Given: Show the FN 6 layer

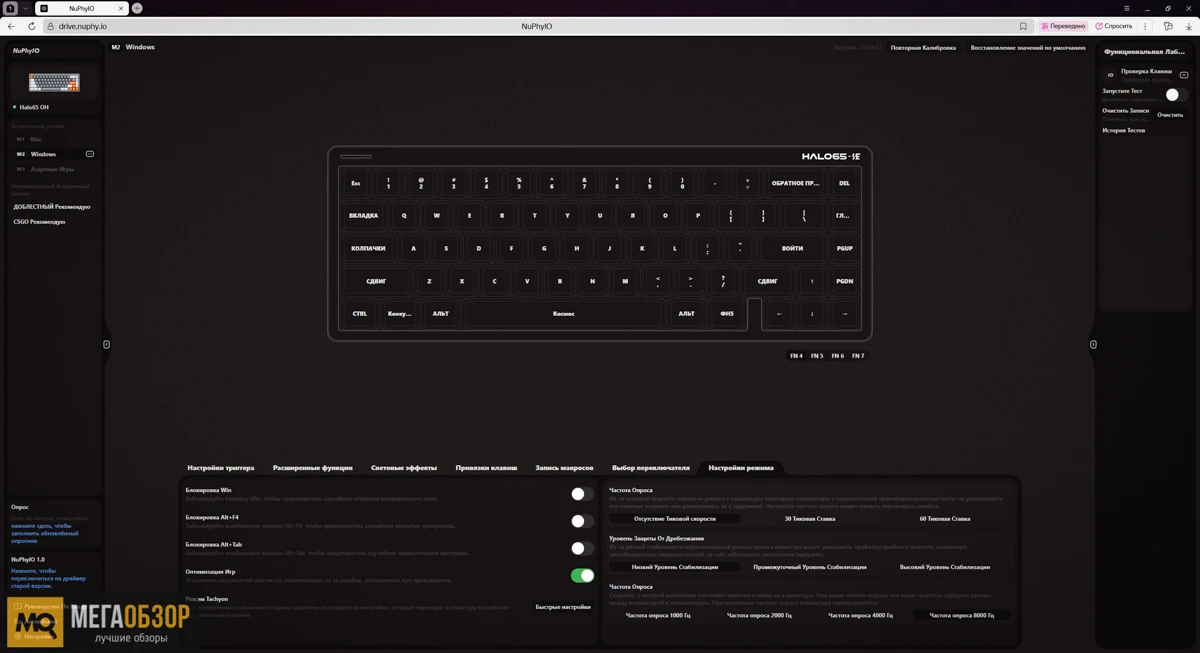Looking at the screenshot, I should (837, 356).
